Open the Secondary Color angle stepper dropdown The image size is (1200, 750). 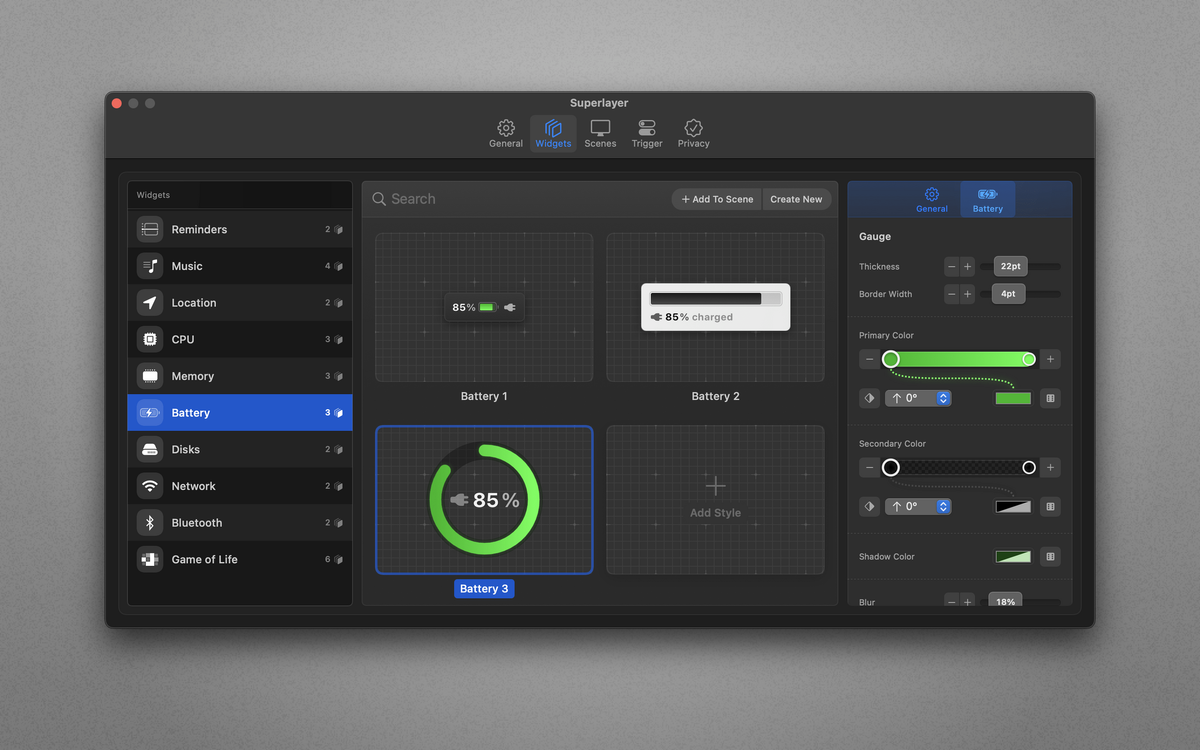pos(941,506)
